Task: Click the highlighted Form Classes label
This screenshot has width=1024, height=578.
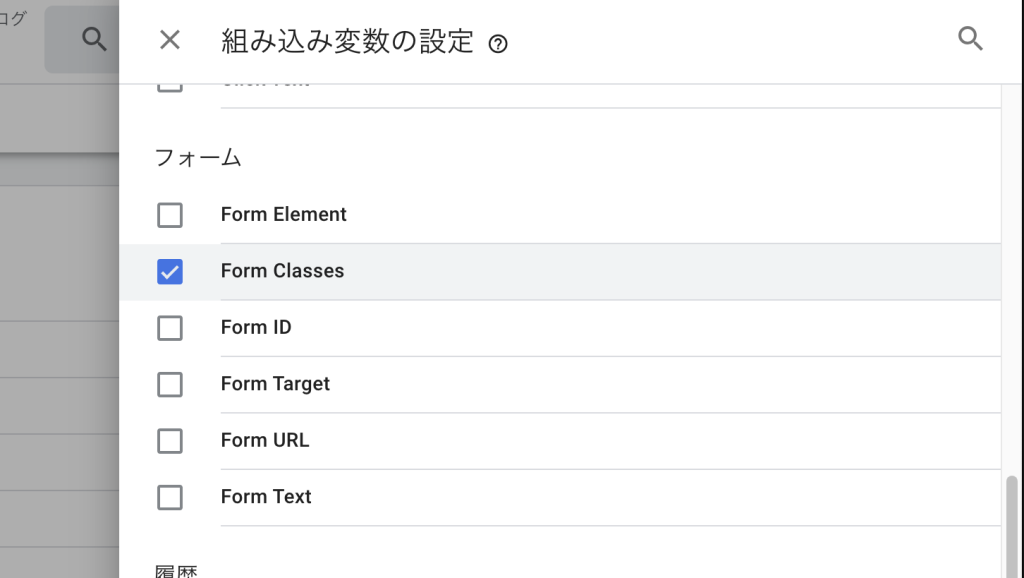Action: coord(282,270)
